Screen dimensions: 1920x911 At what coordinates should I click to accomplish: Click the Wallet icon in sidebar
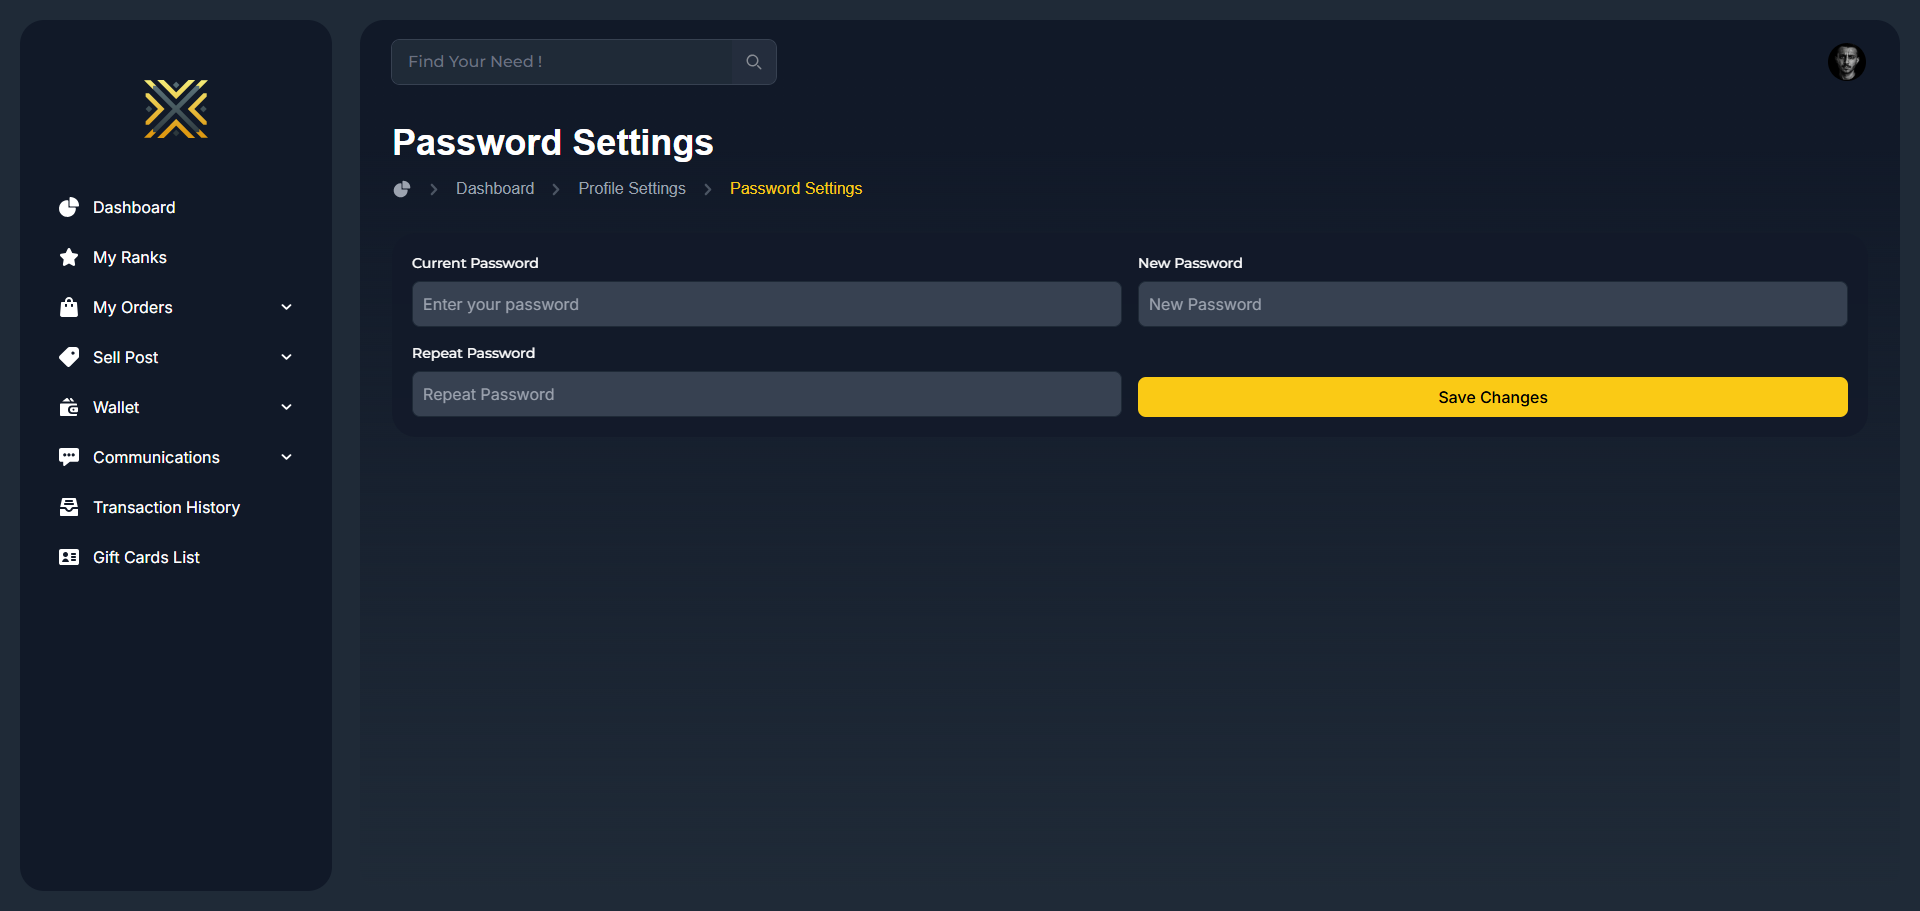click(69, 407)
